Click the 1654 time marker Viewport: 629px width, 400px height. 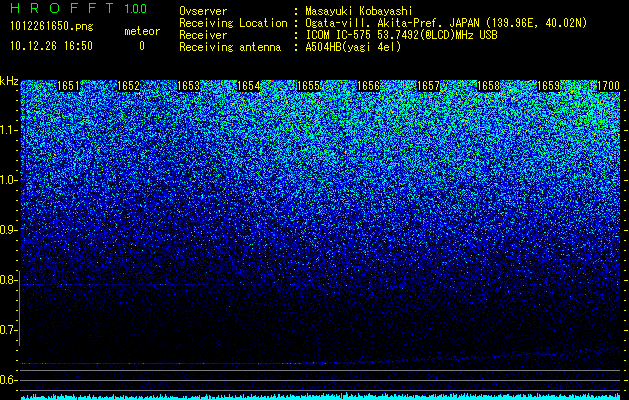[248, 86]
